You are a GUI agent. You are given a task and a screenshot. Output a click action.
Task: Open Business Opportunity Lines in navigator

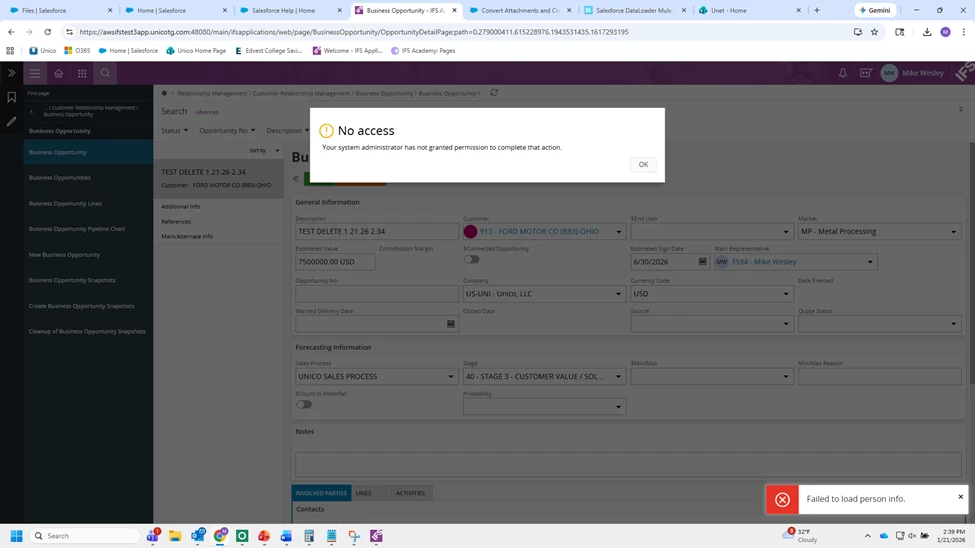pos(65,203)
